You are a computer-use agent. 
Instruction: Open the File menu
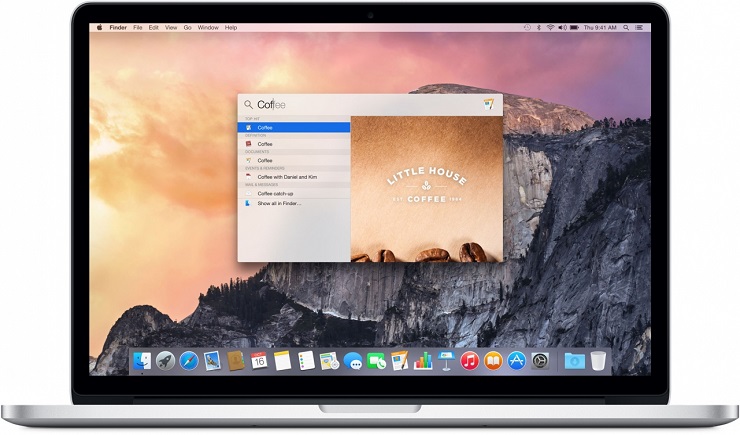coord(137,28)
